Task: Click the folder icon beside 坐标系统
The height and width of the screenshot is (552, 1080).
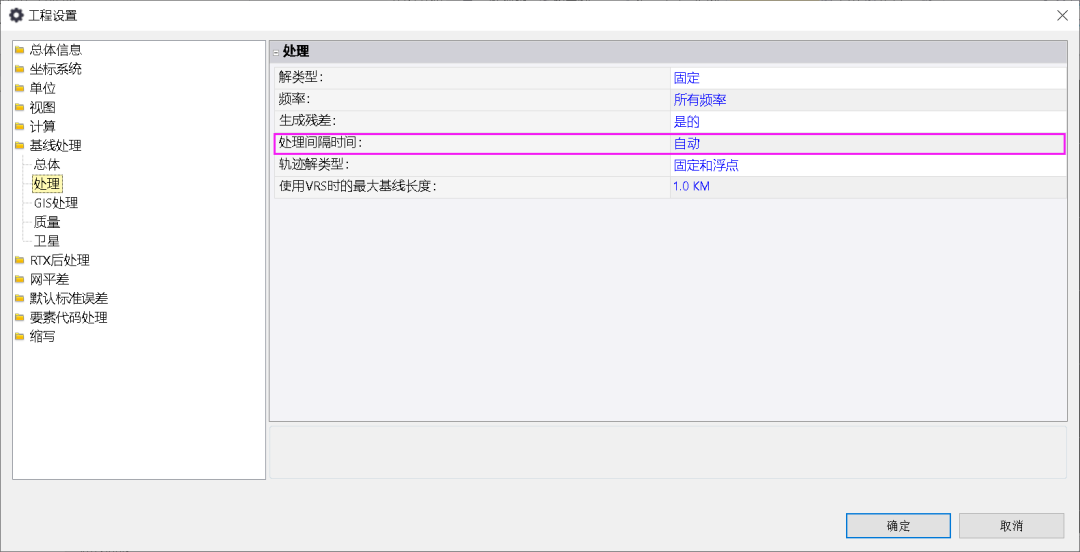Action: click(20, 70)
